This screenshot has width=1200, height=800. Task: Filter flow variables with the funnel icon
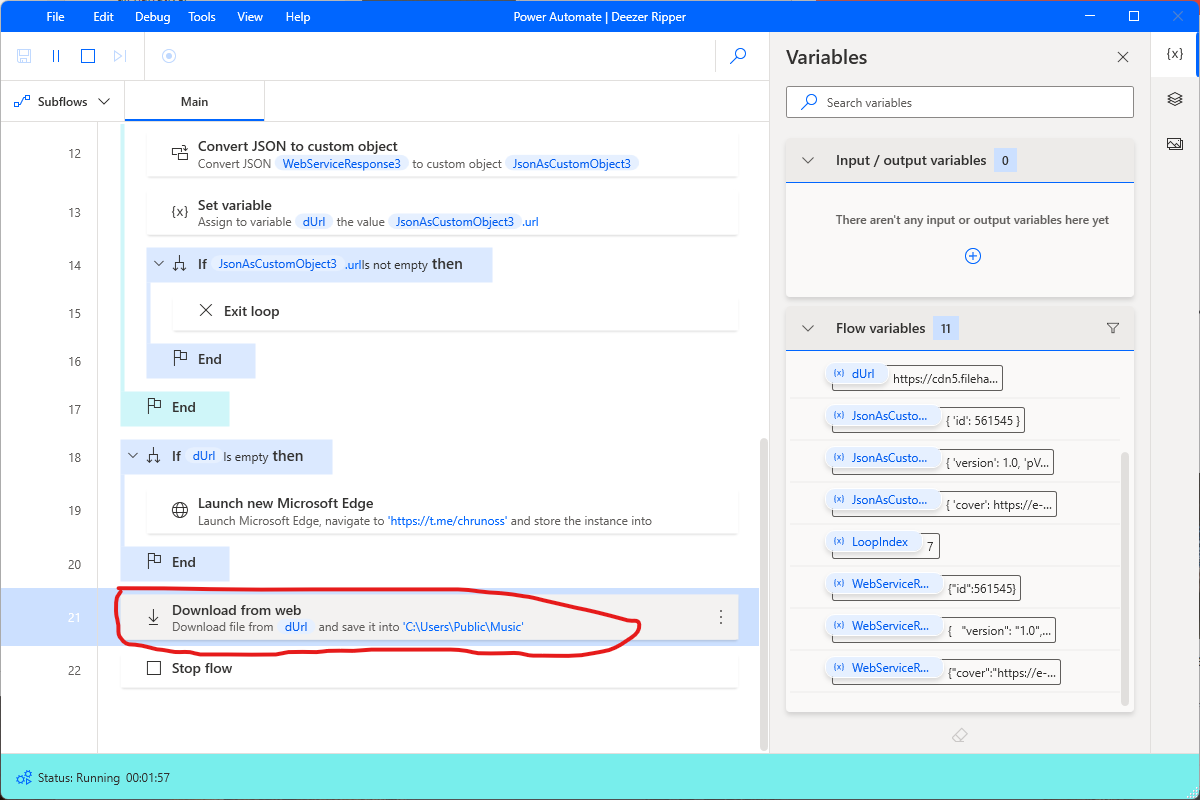(x=1112, y=327)
